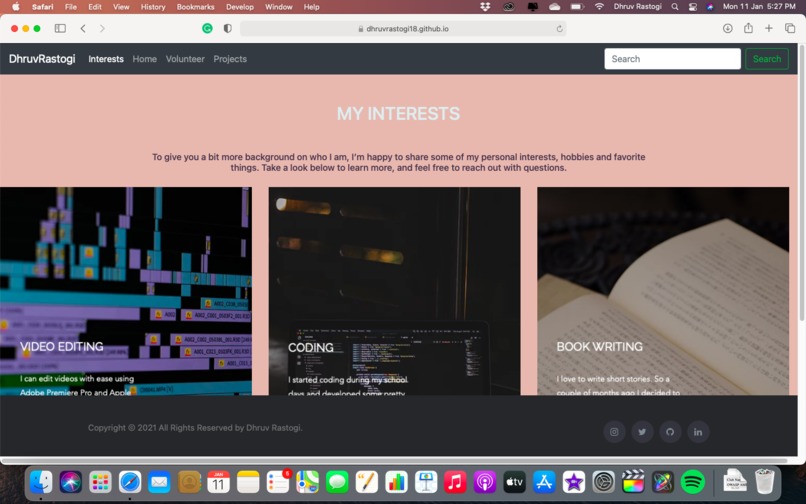806x504 pixels.
Task: Click the date and time in the menu bar
Action: point(759,7)
